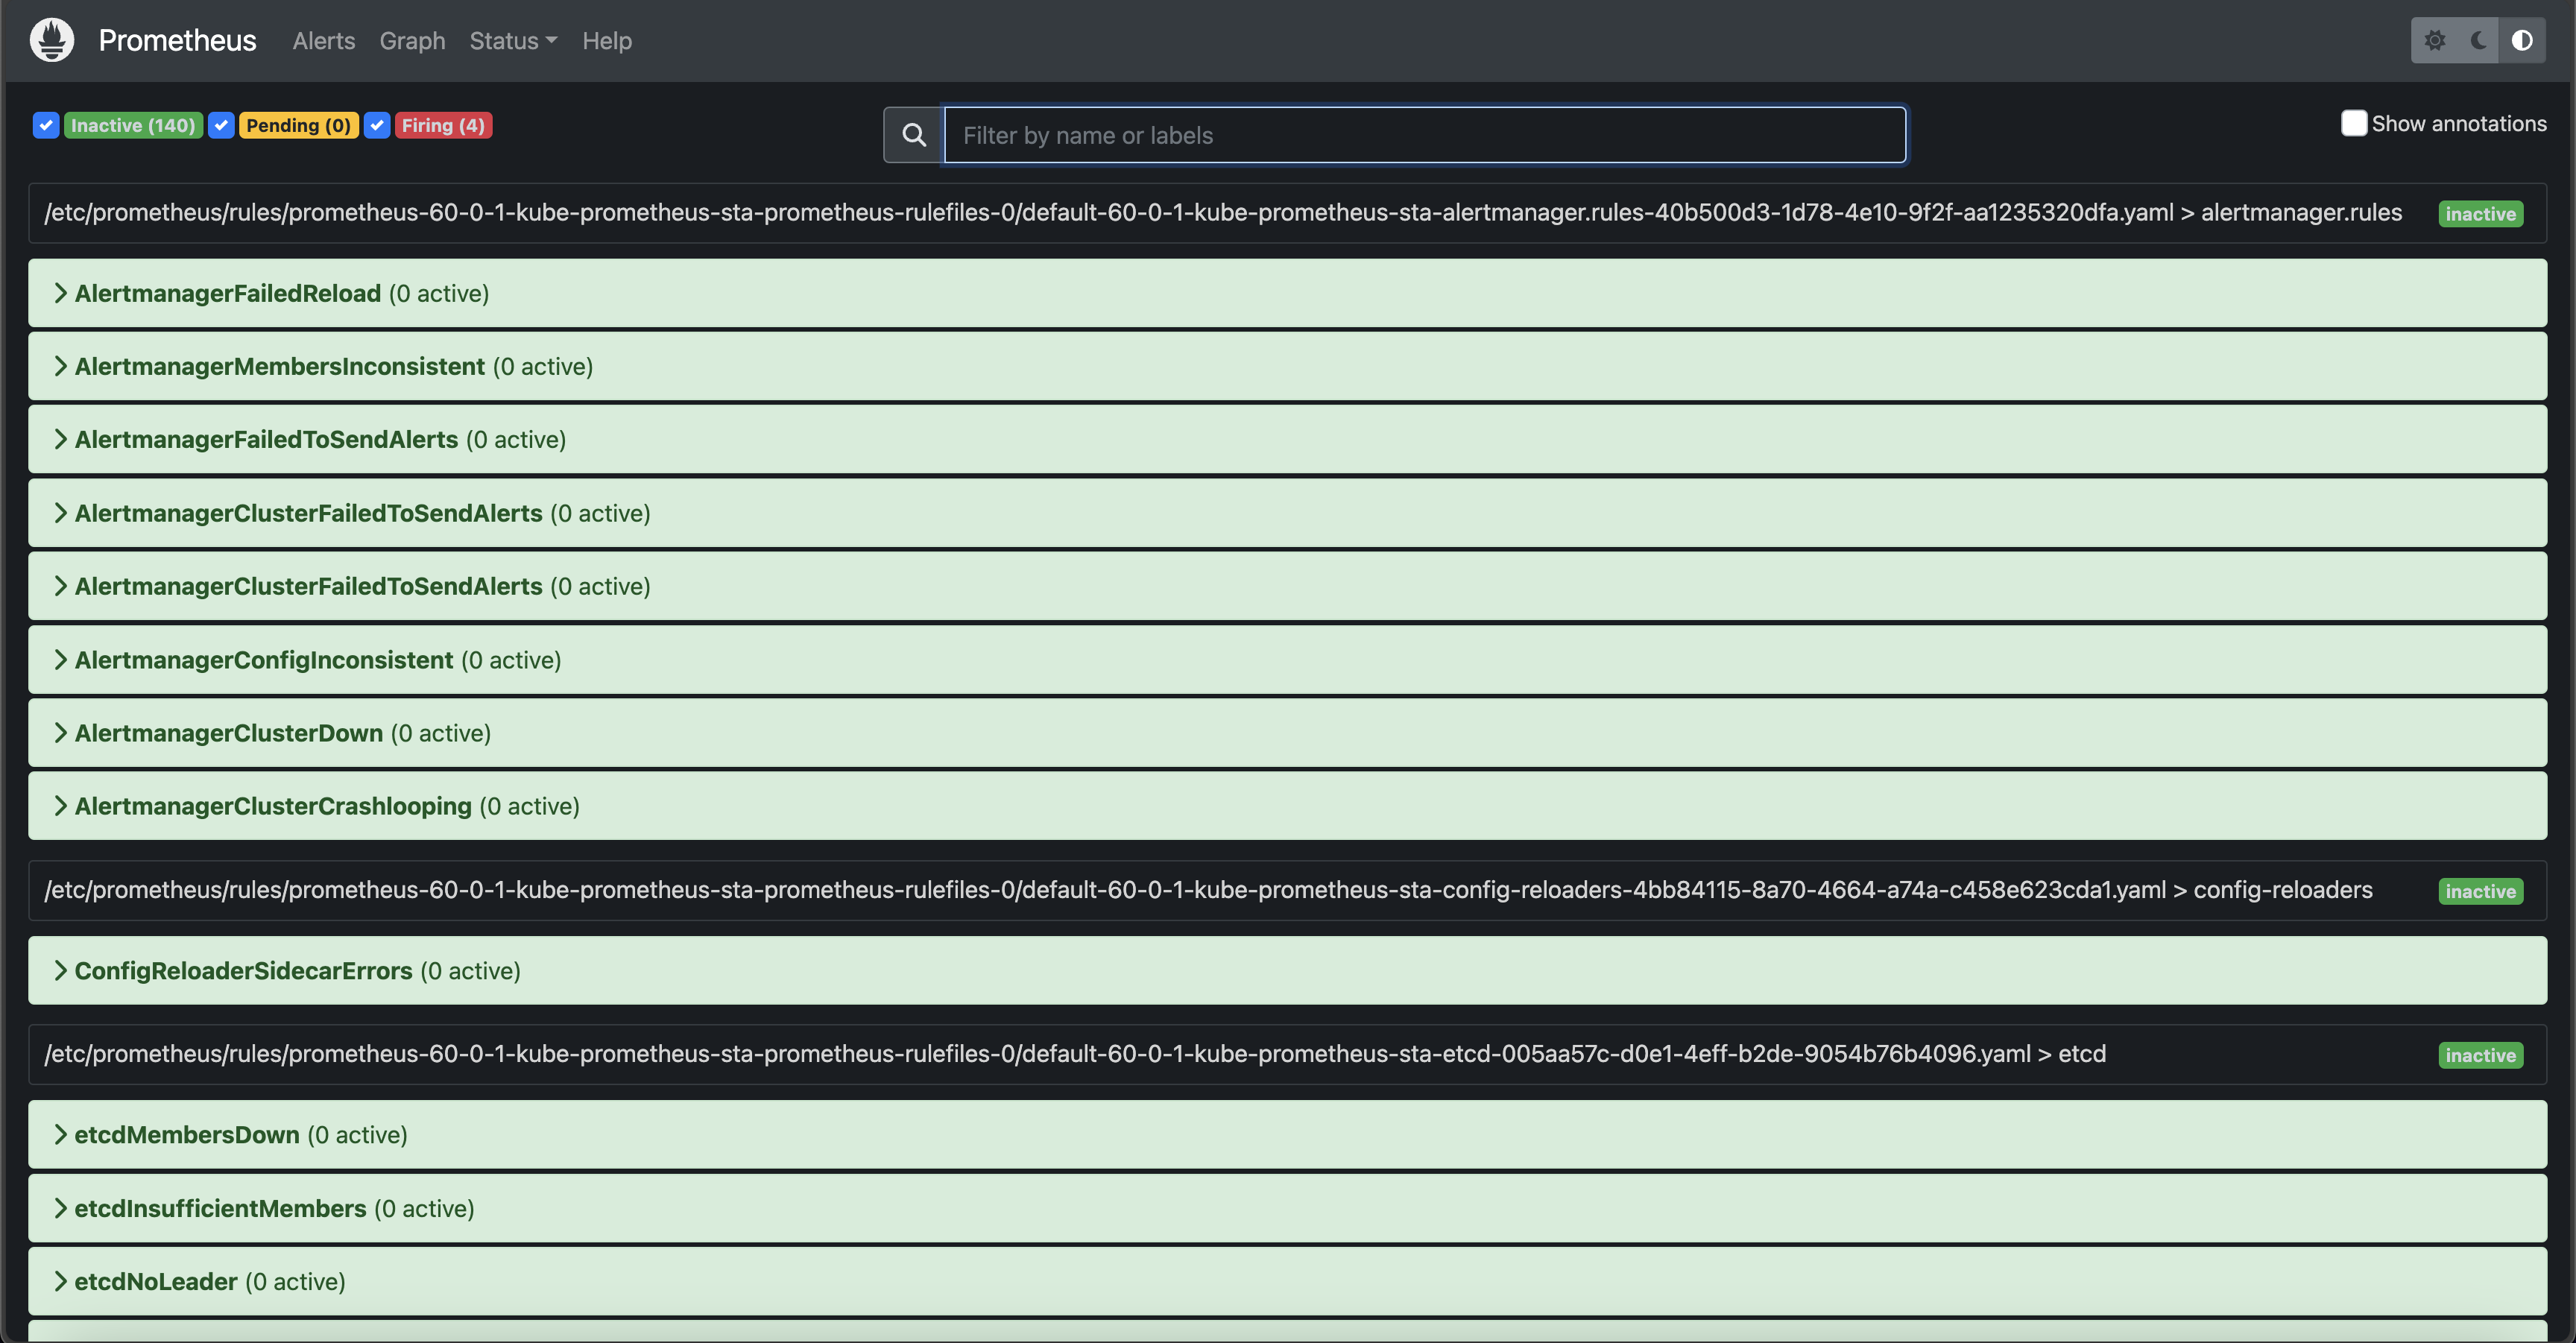Select browser-preferred theme half-circle icon
Viewport: 2576px width, 1343px height.
pyautogui.click(x=2522, y=40)
